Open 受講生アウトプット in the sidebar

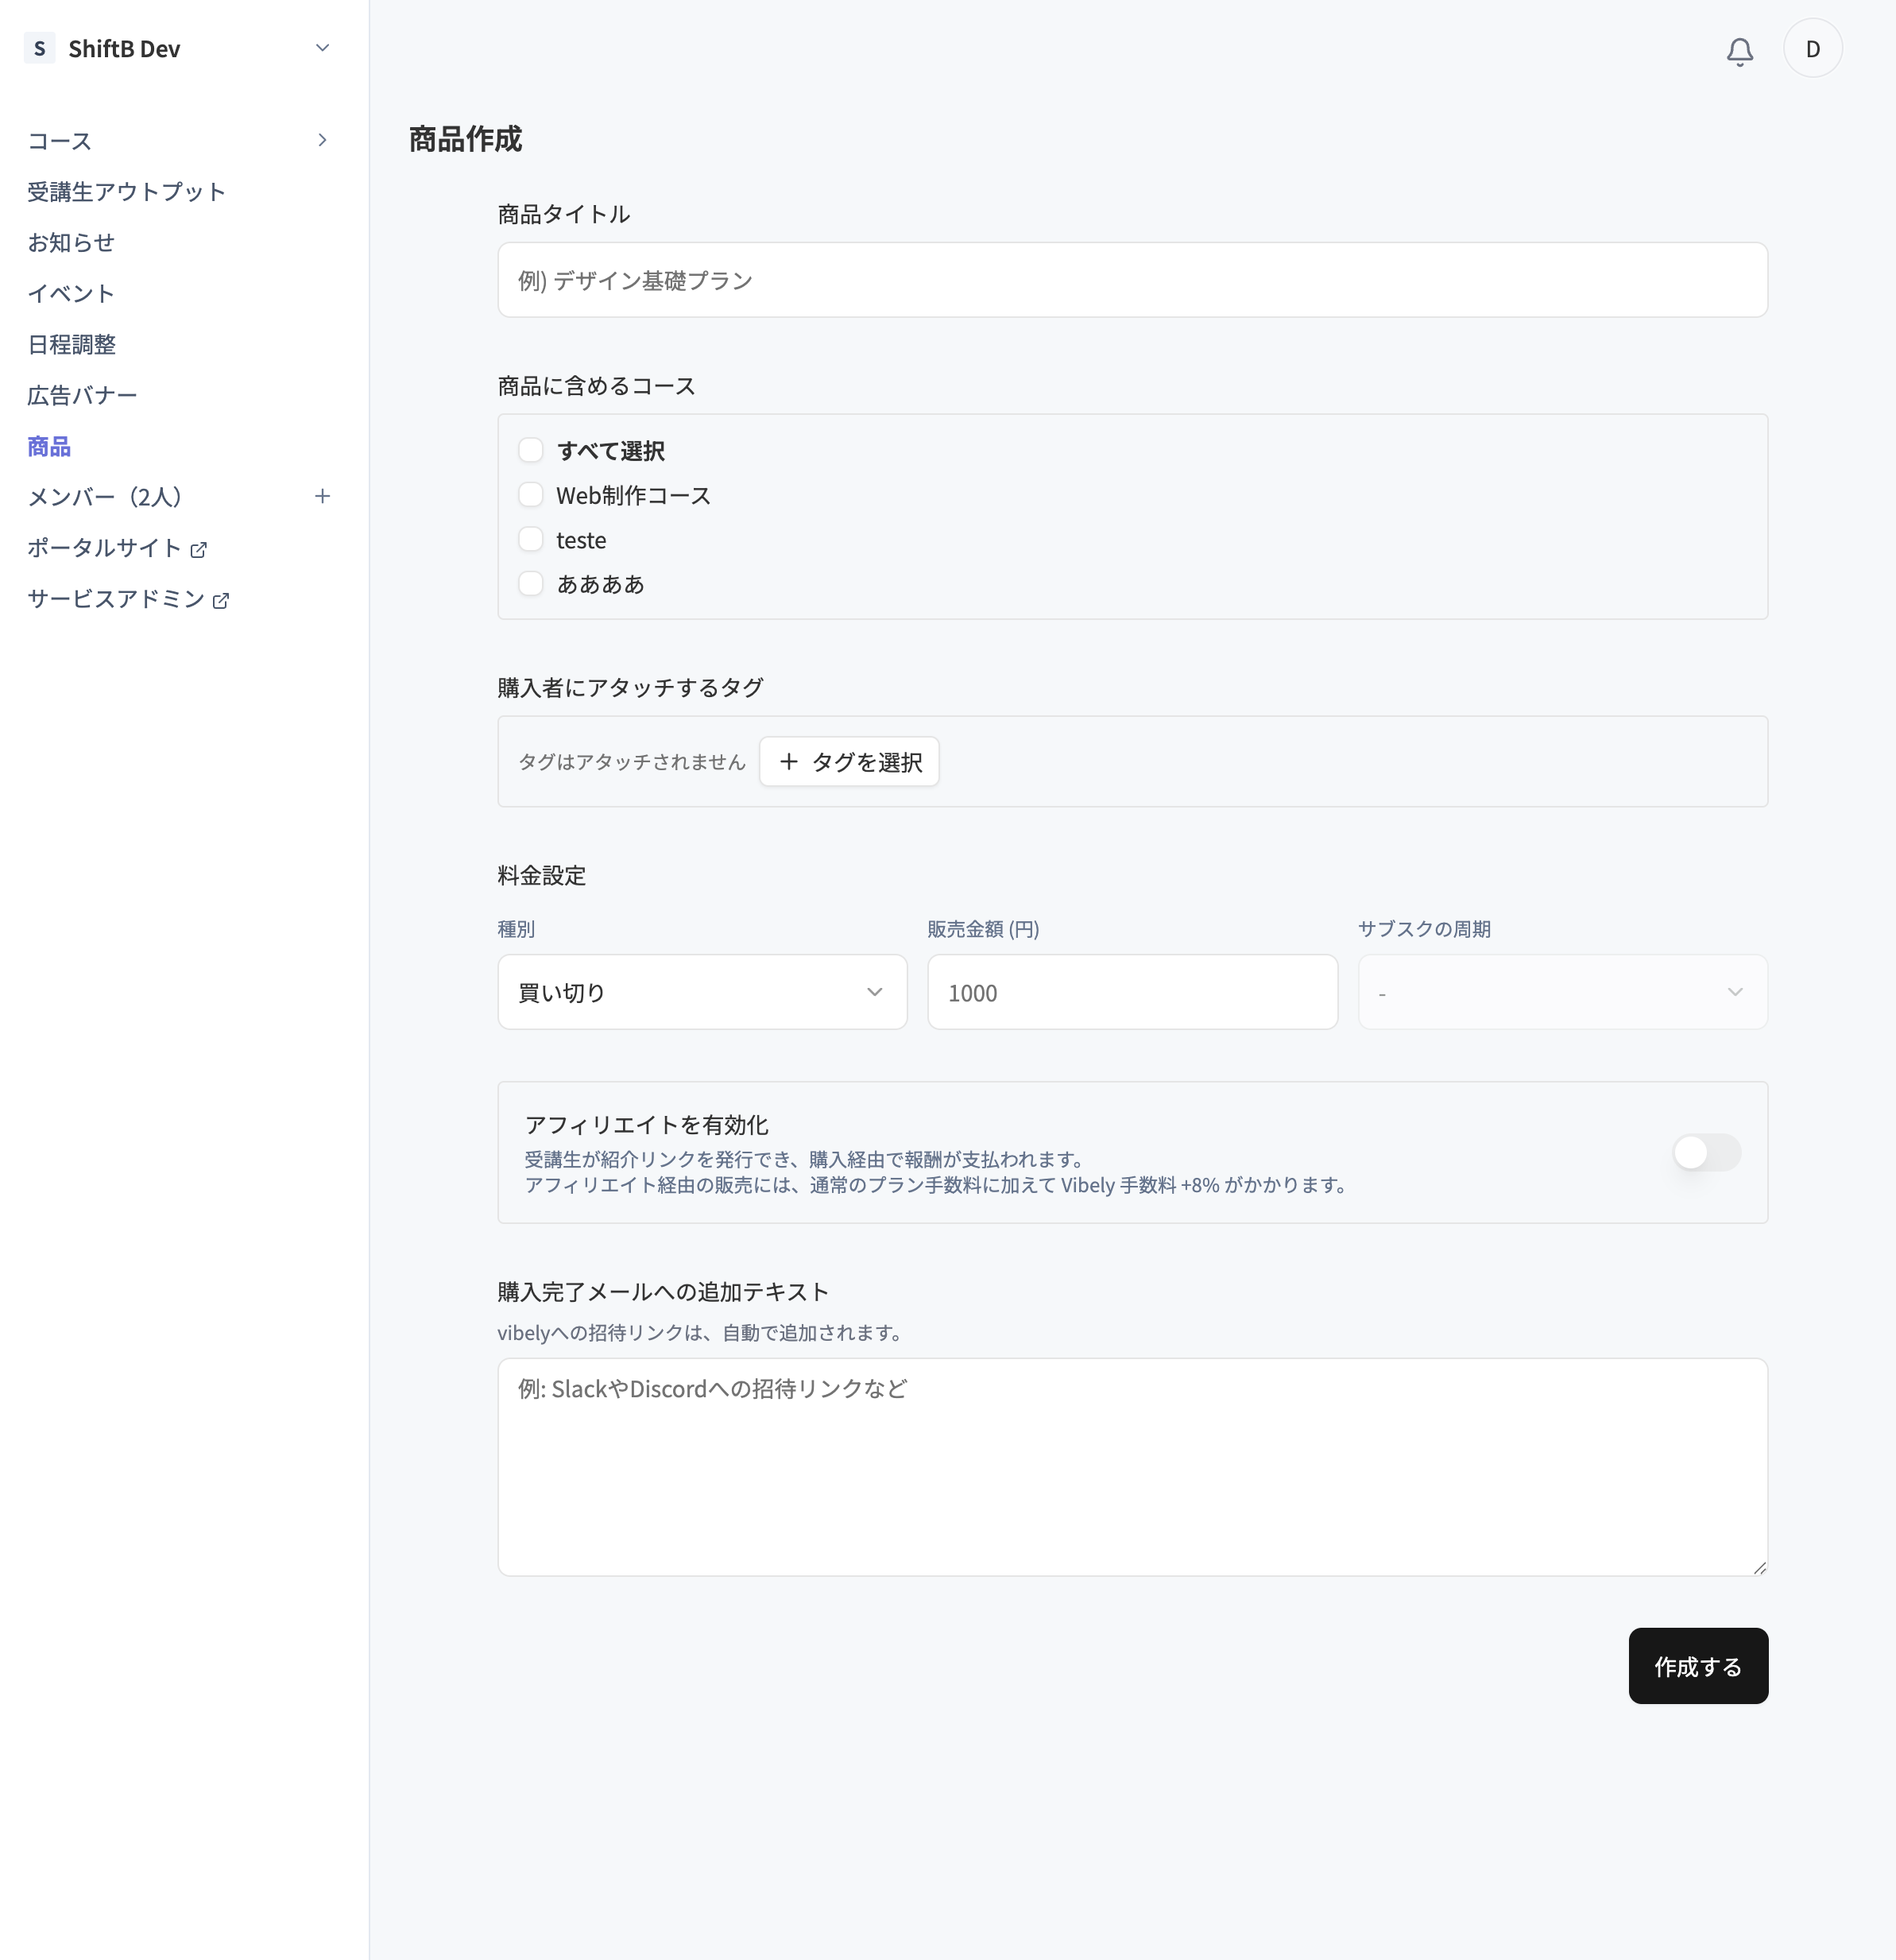(x=127, y=192)
